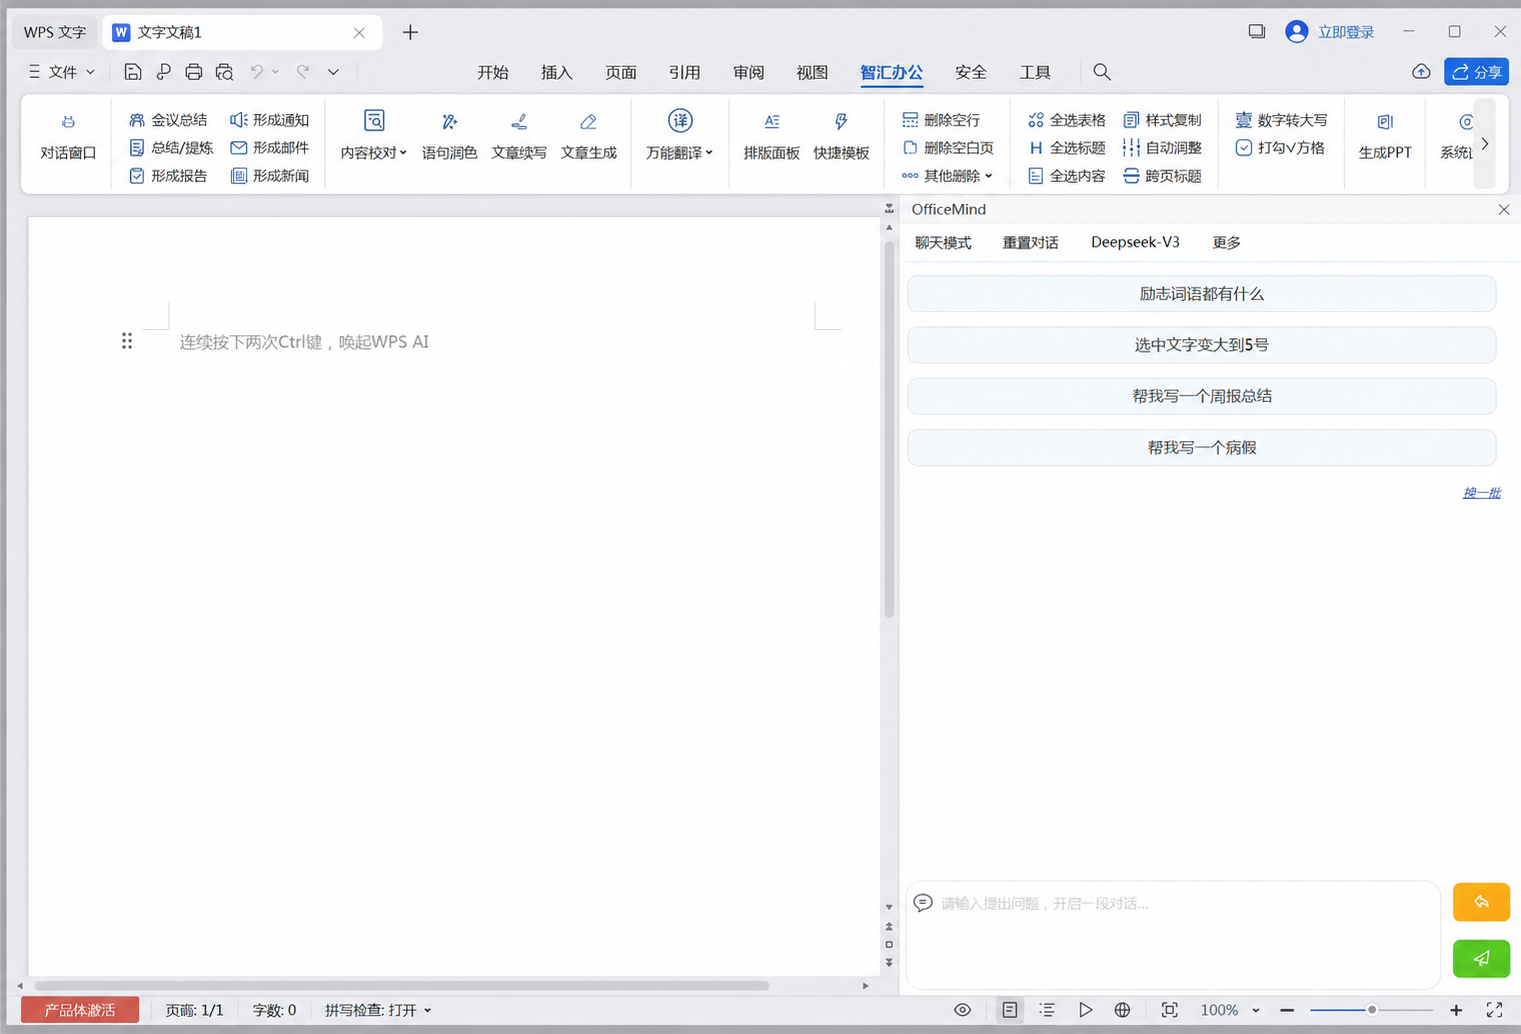This screenshot has width=1521, height=1034.
Task: Open the undo history dropdown arrow
Action: 275,72
